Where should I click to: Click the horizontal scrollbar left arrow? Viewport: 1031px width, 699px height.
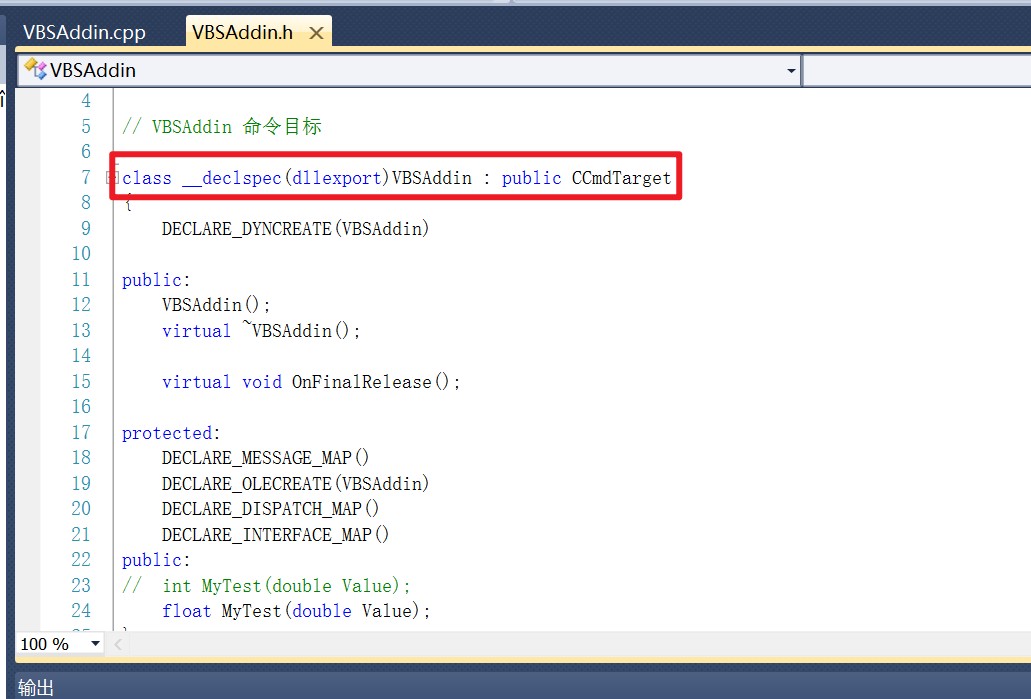[x=120, y=644]
